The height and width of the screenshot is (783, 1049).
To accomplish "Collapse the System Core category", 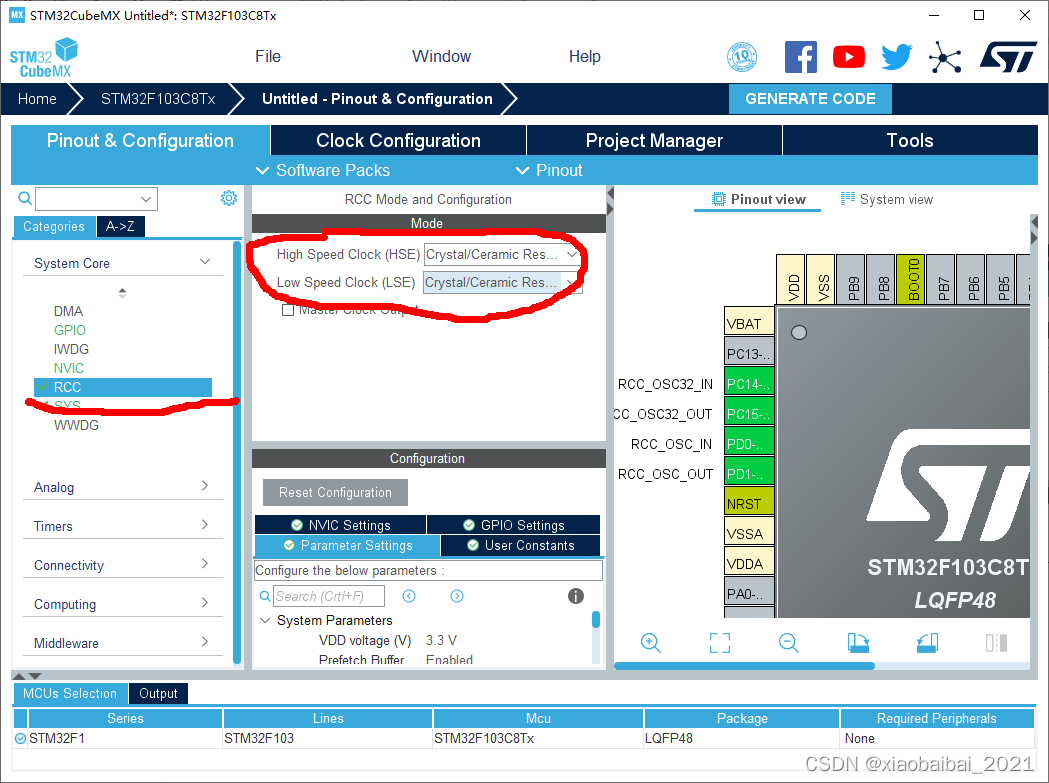I will pyautogui.click(x=205, y=262).
